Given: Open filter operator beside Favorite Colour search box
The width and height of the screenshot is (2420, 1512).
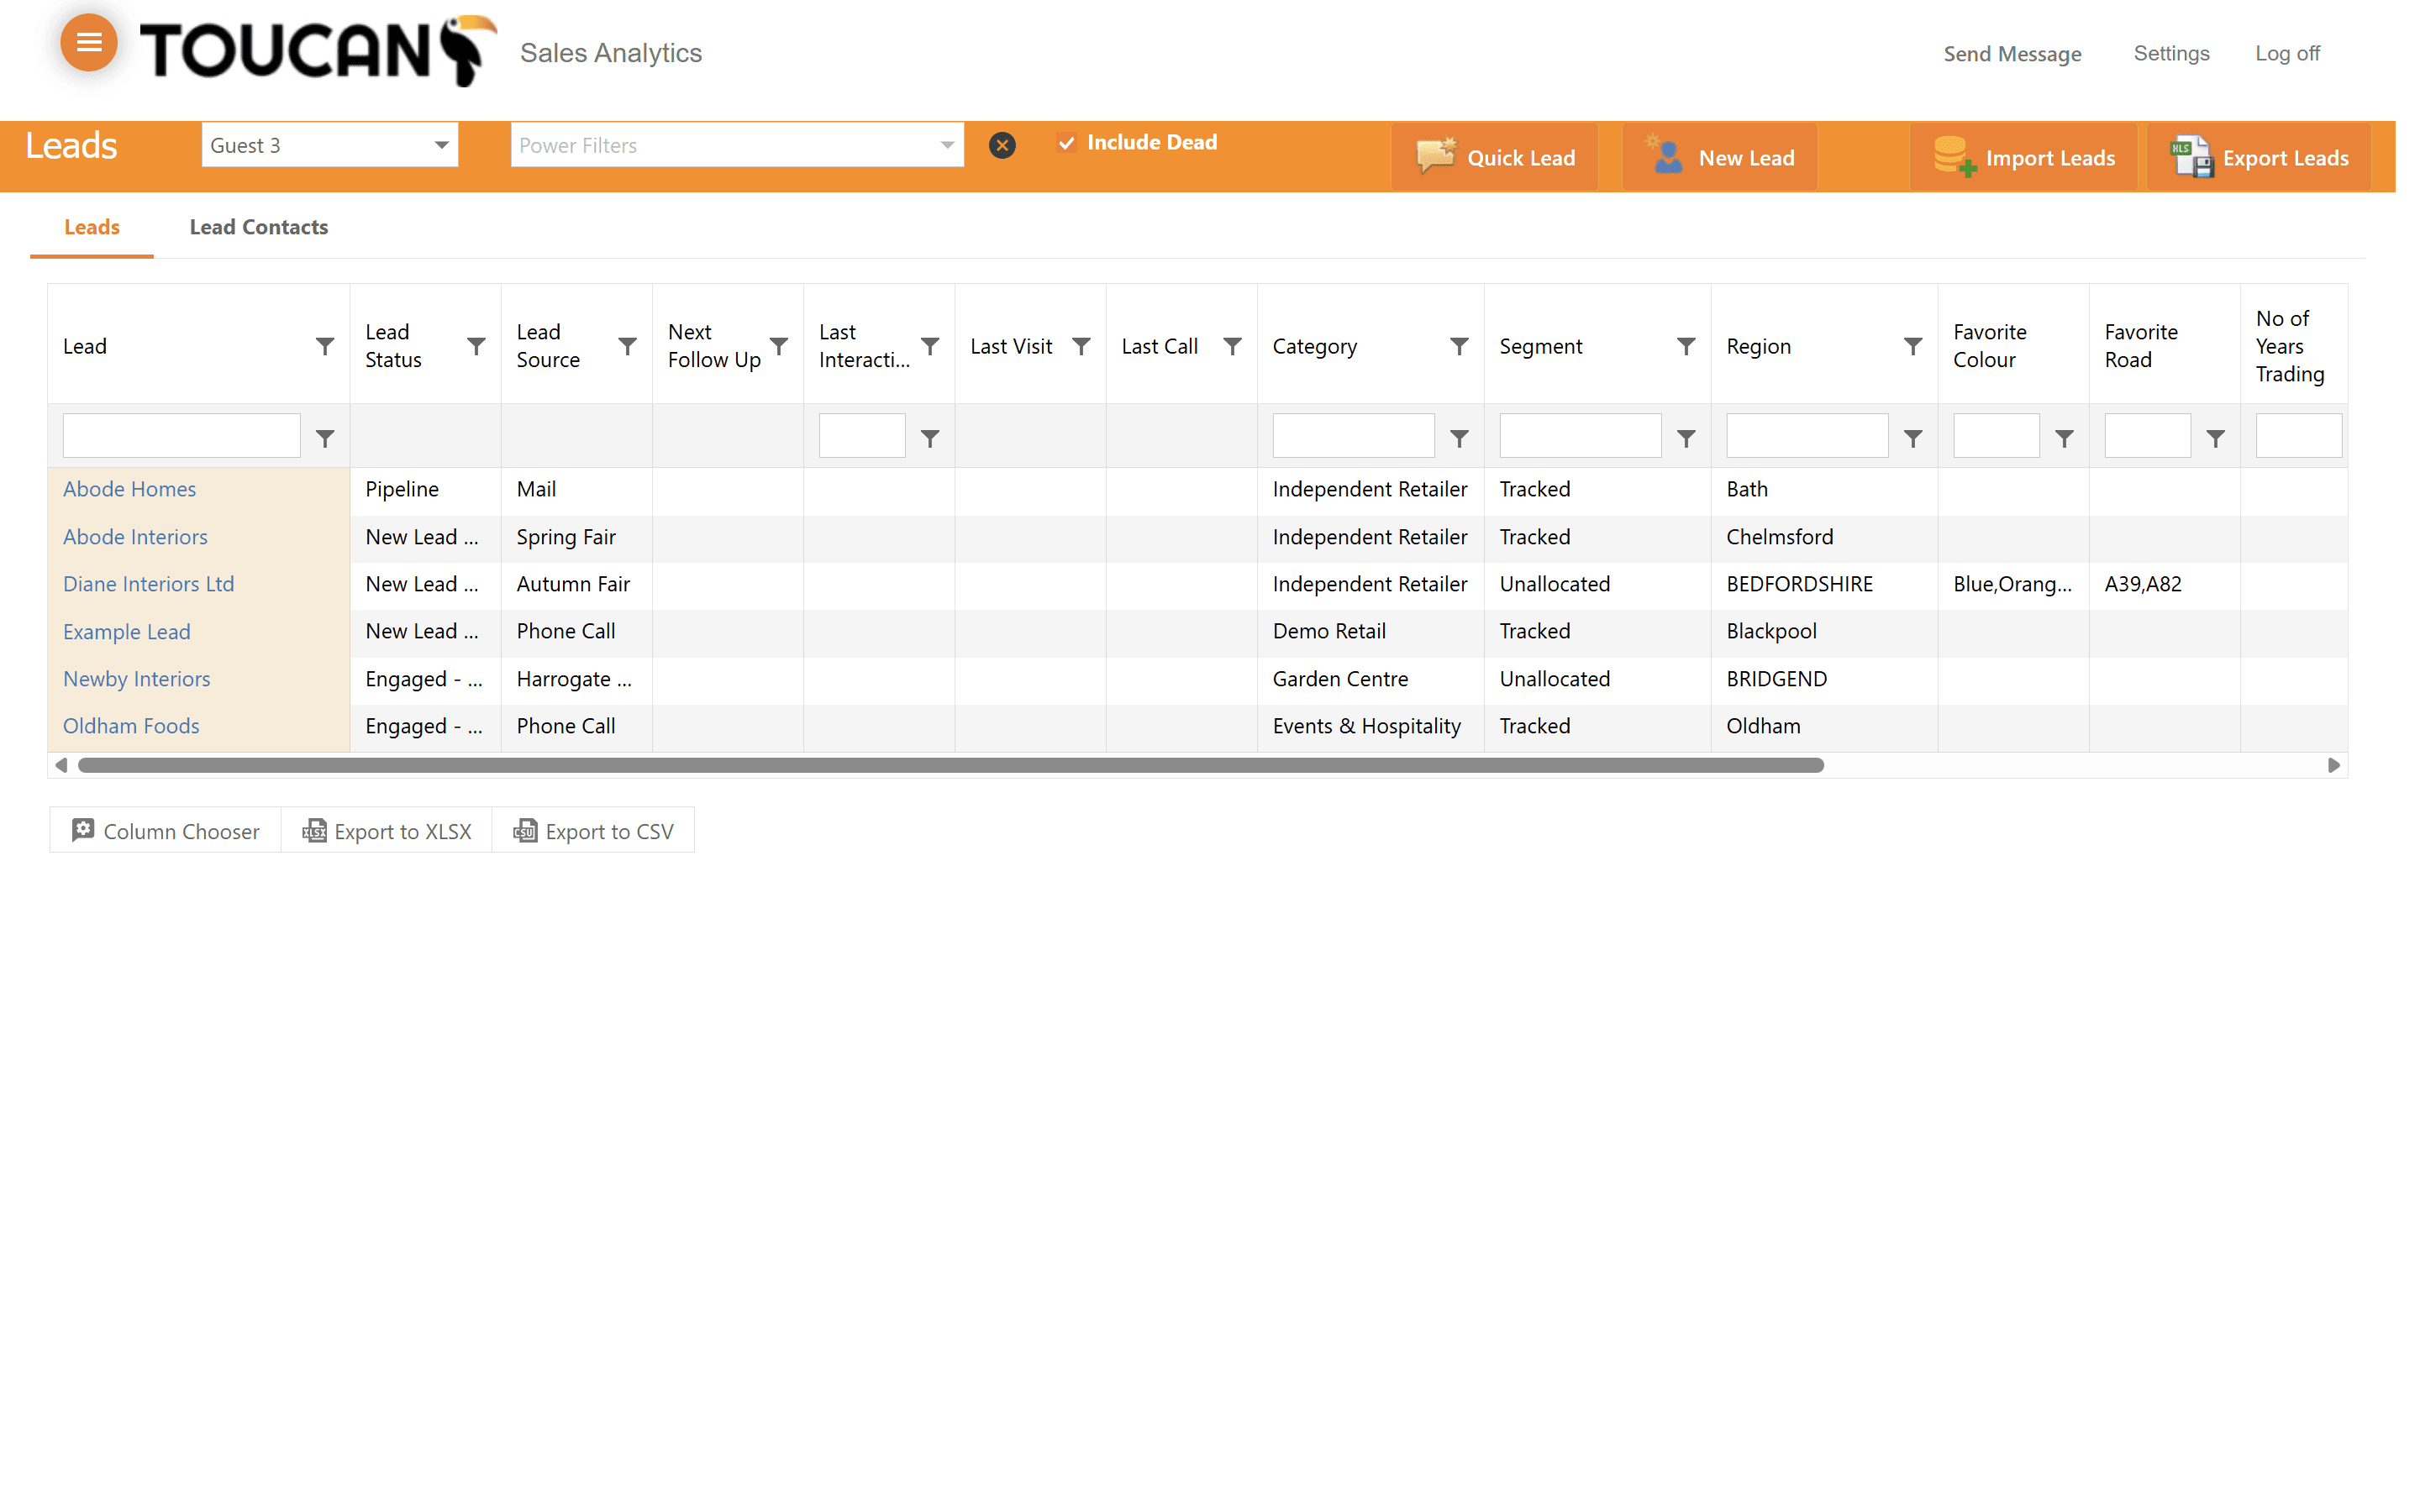Looking at the screenshot, I should click(2064, 438).
